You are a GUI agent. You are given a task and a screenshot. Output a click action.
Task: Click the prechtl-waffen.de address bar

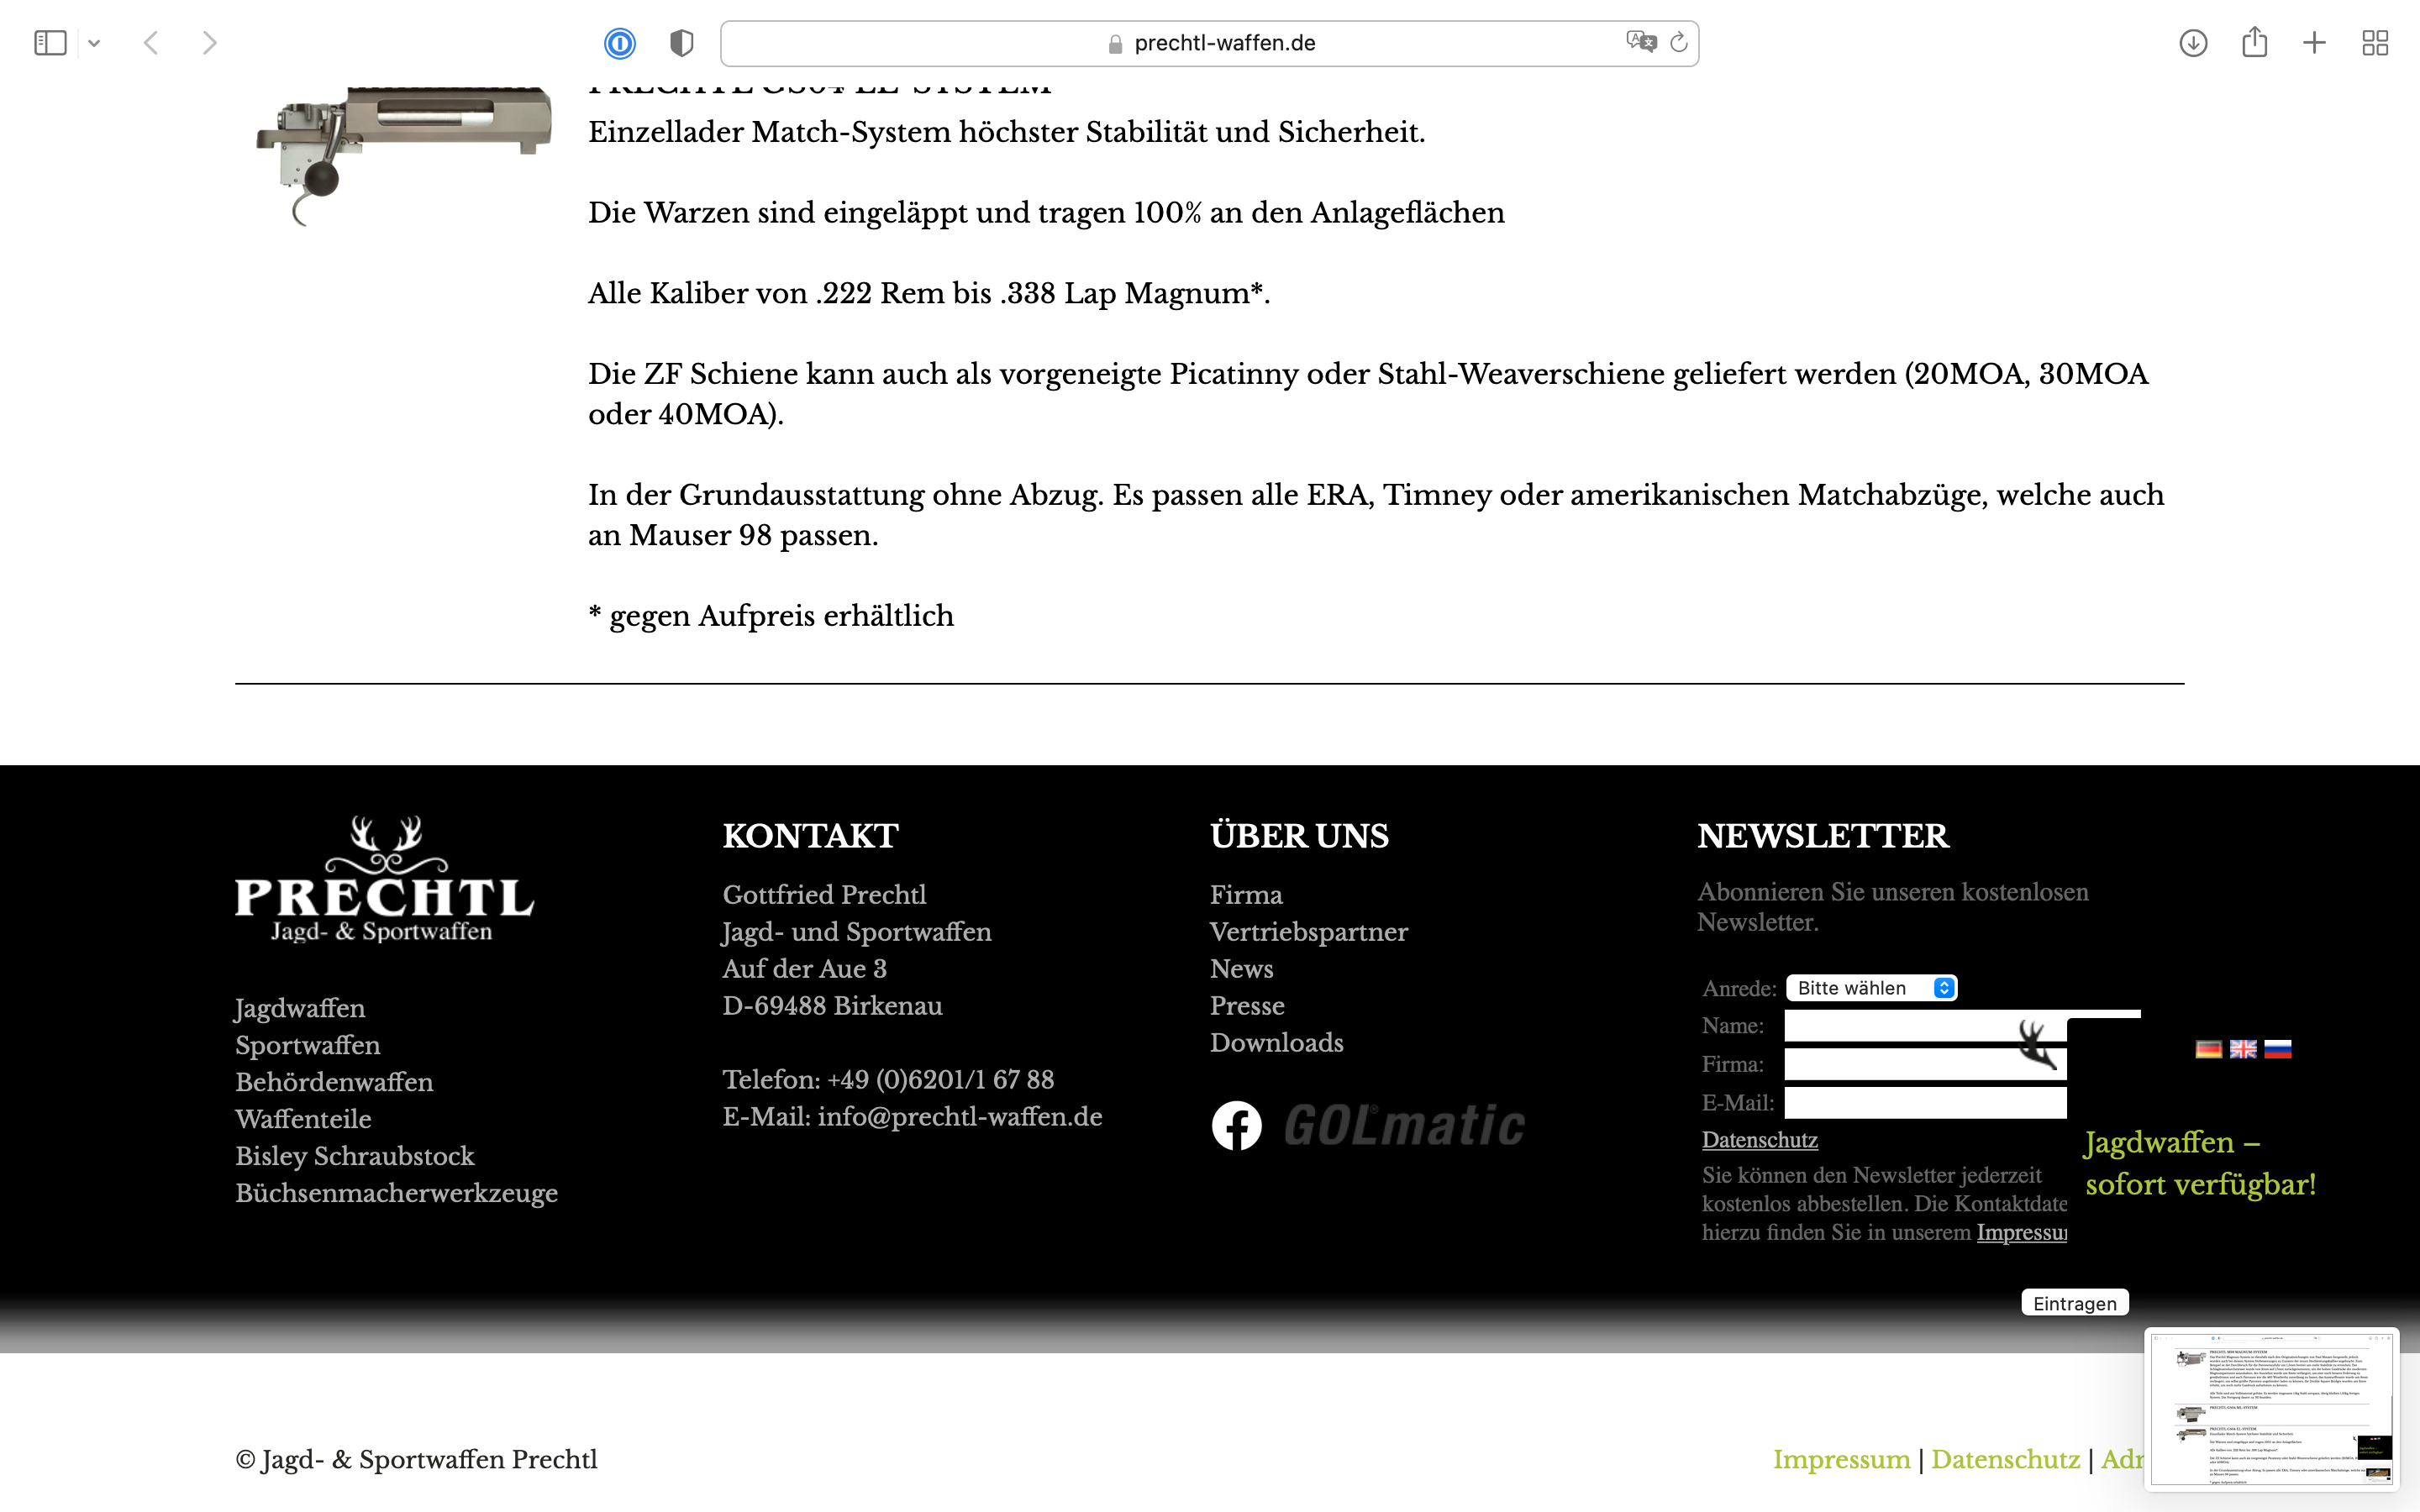click(x=1209, y=43)
